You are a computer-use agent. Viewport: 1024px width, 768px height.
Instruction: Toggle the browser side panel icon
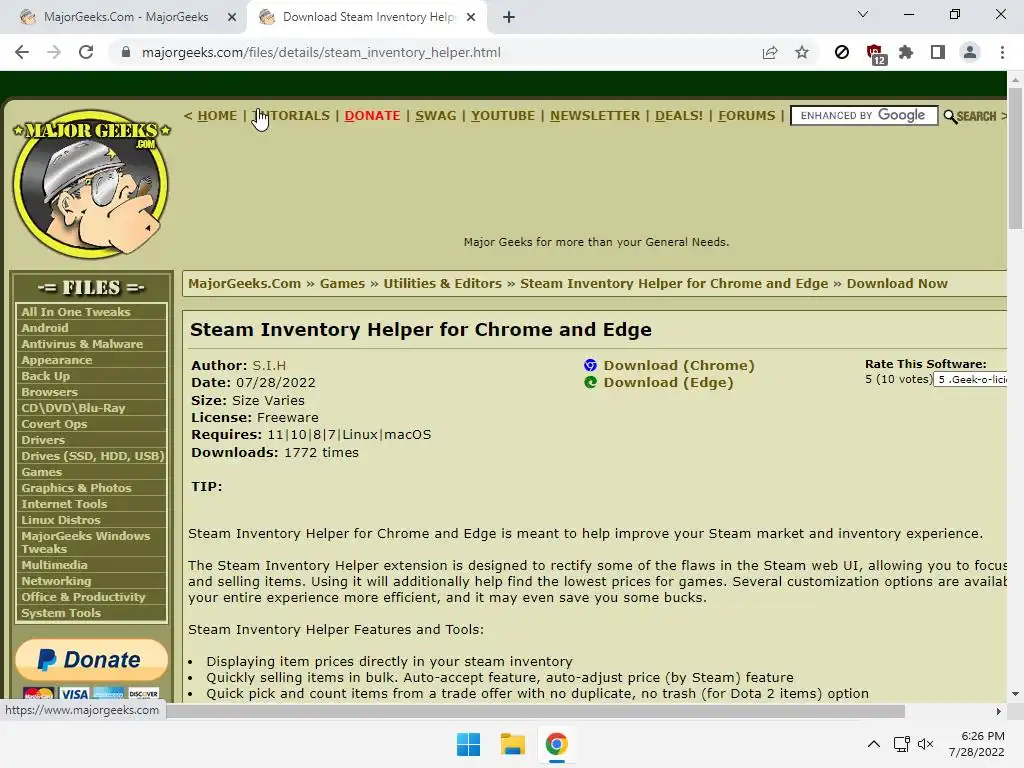pos(938,52)
